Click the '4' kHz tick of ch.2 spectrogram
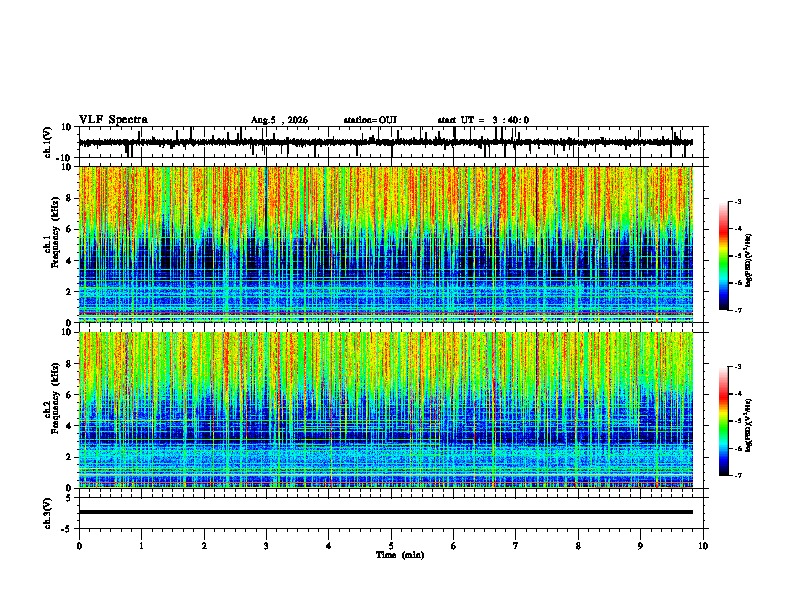This screenshot has width=792, height=612. pyautogui.click(x=70, y=426)
